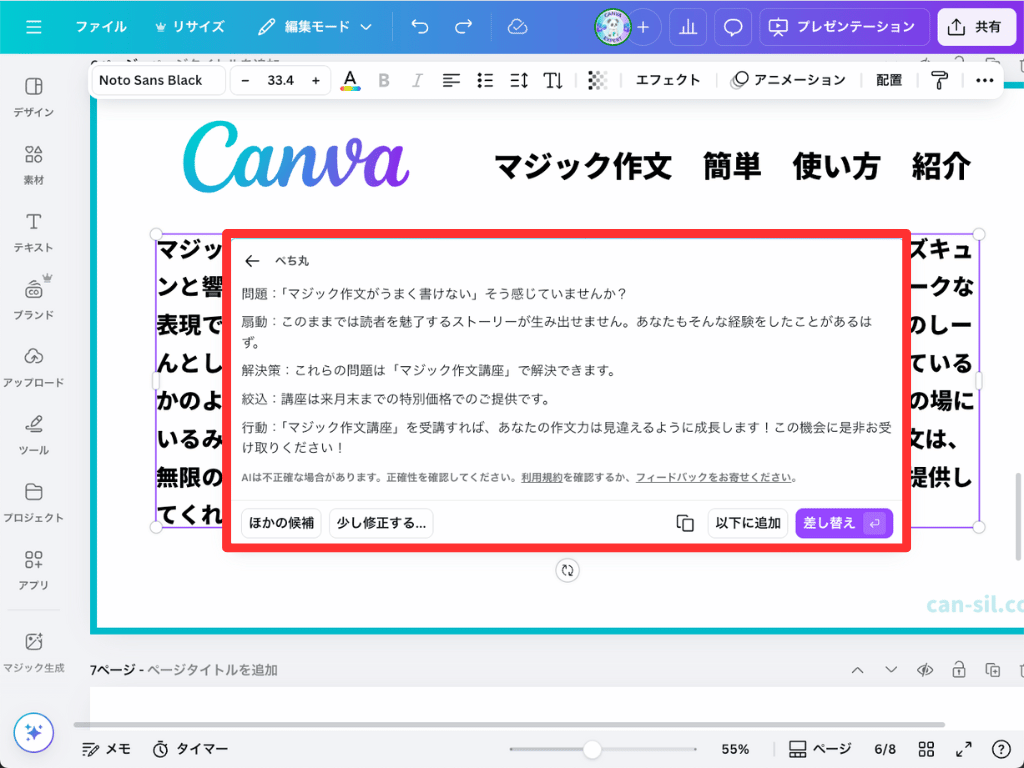Viewport: 1024px width, 768px height.
Task: Go back from the Magic Write result
Action: click(252, 261)
